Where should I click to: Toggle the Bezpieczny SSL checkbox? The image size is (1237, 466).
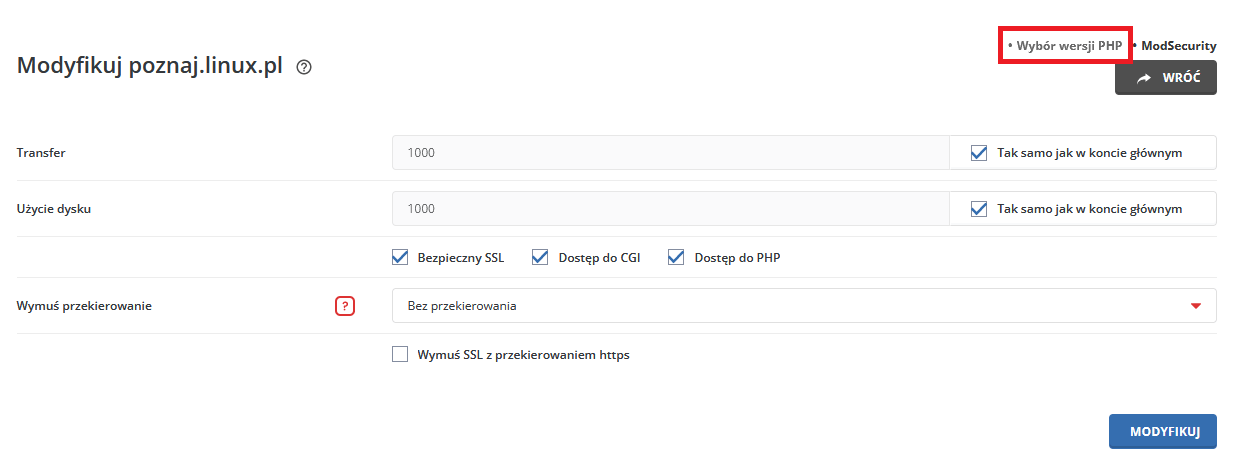[x=401, y=257]
